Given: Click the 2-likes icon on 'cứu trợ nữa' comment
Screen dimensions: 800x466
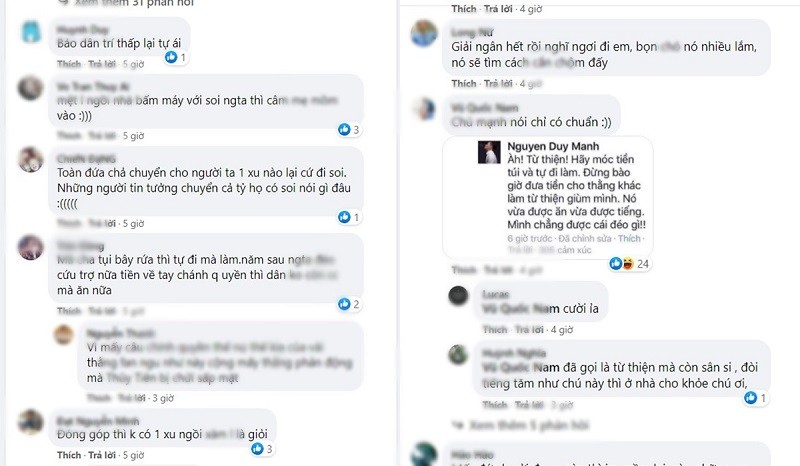Looking at the screenshot, I should 349,305.
